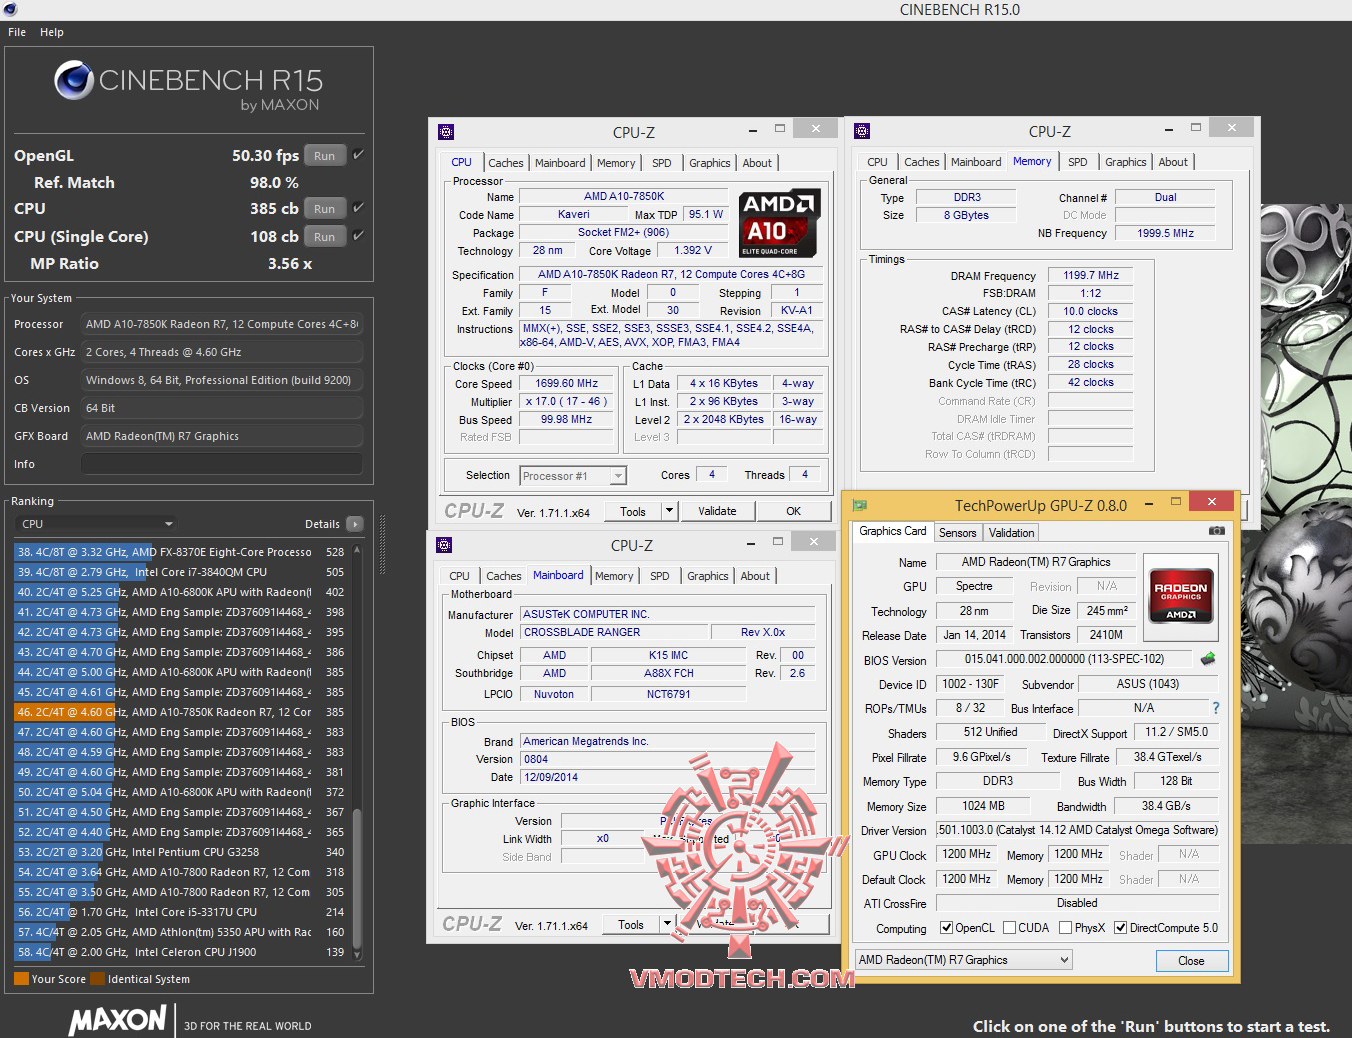Click the Details arrow icon in Ranking

pyautogui.click(x=354, y=524)
